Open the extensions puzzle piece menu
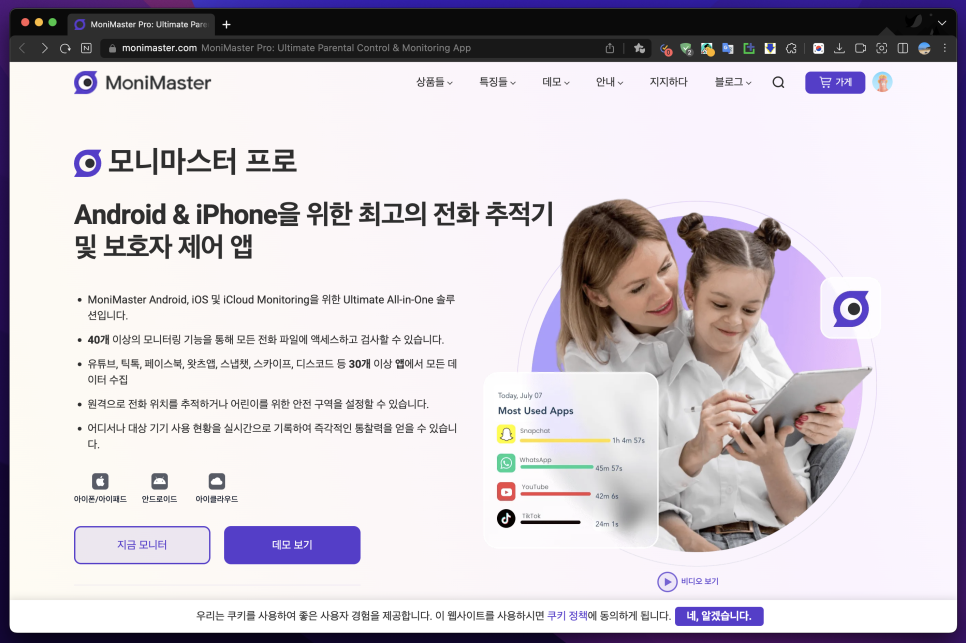 792,48
